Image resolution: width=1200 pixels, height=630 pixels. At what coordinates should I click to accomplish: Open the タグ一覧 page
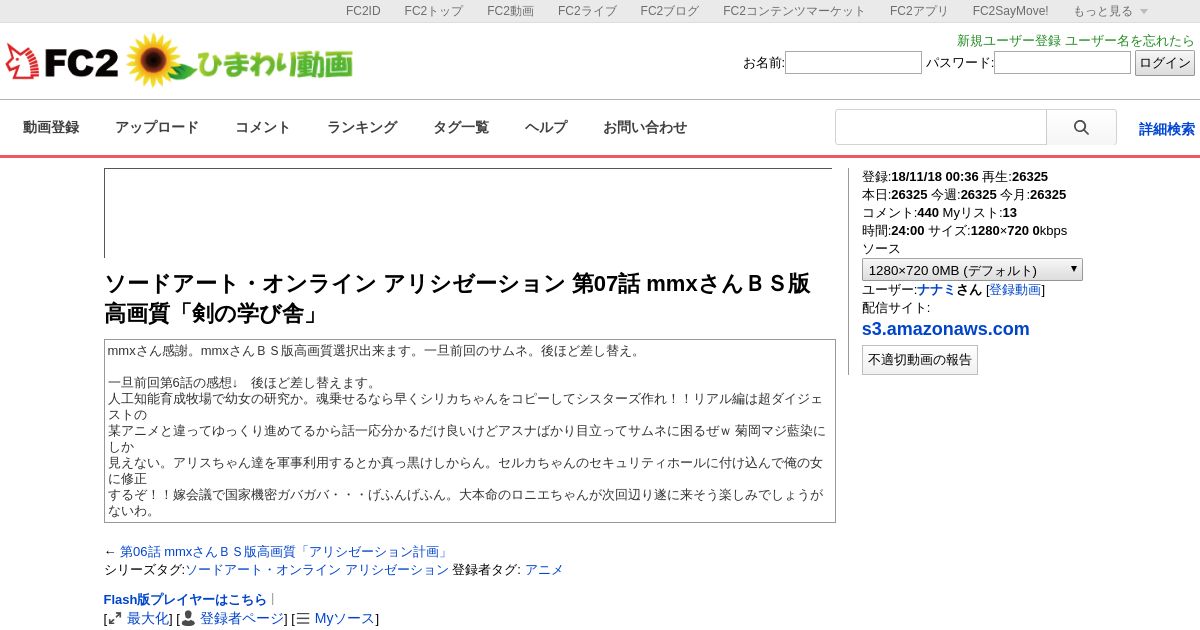point(461,128)
